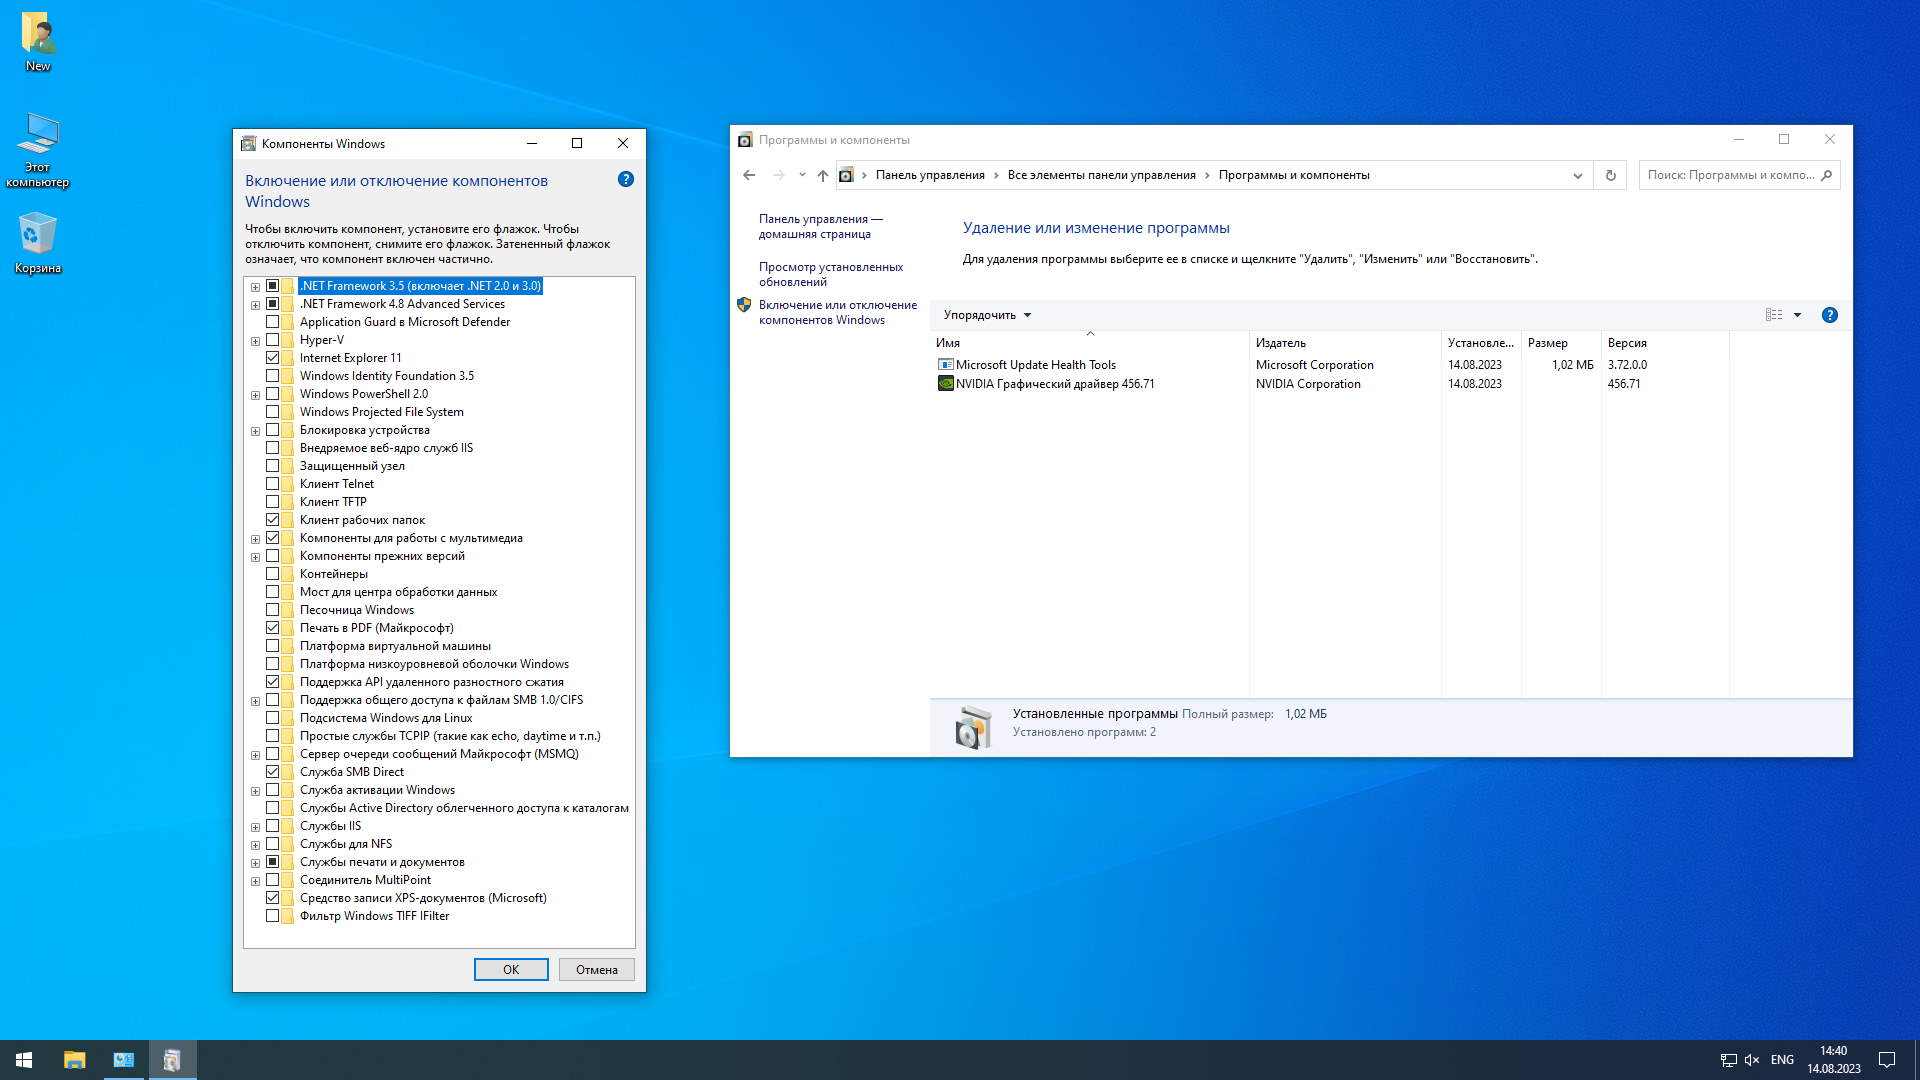Viewport: 1920px width, 1080px height.
Task: Open help in Programs and Features toolbar
Action: (x=1829, y=315)
